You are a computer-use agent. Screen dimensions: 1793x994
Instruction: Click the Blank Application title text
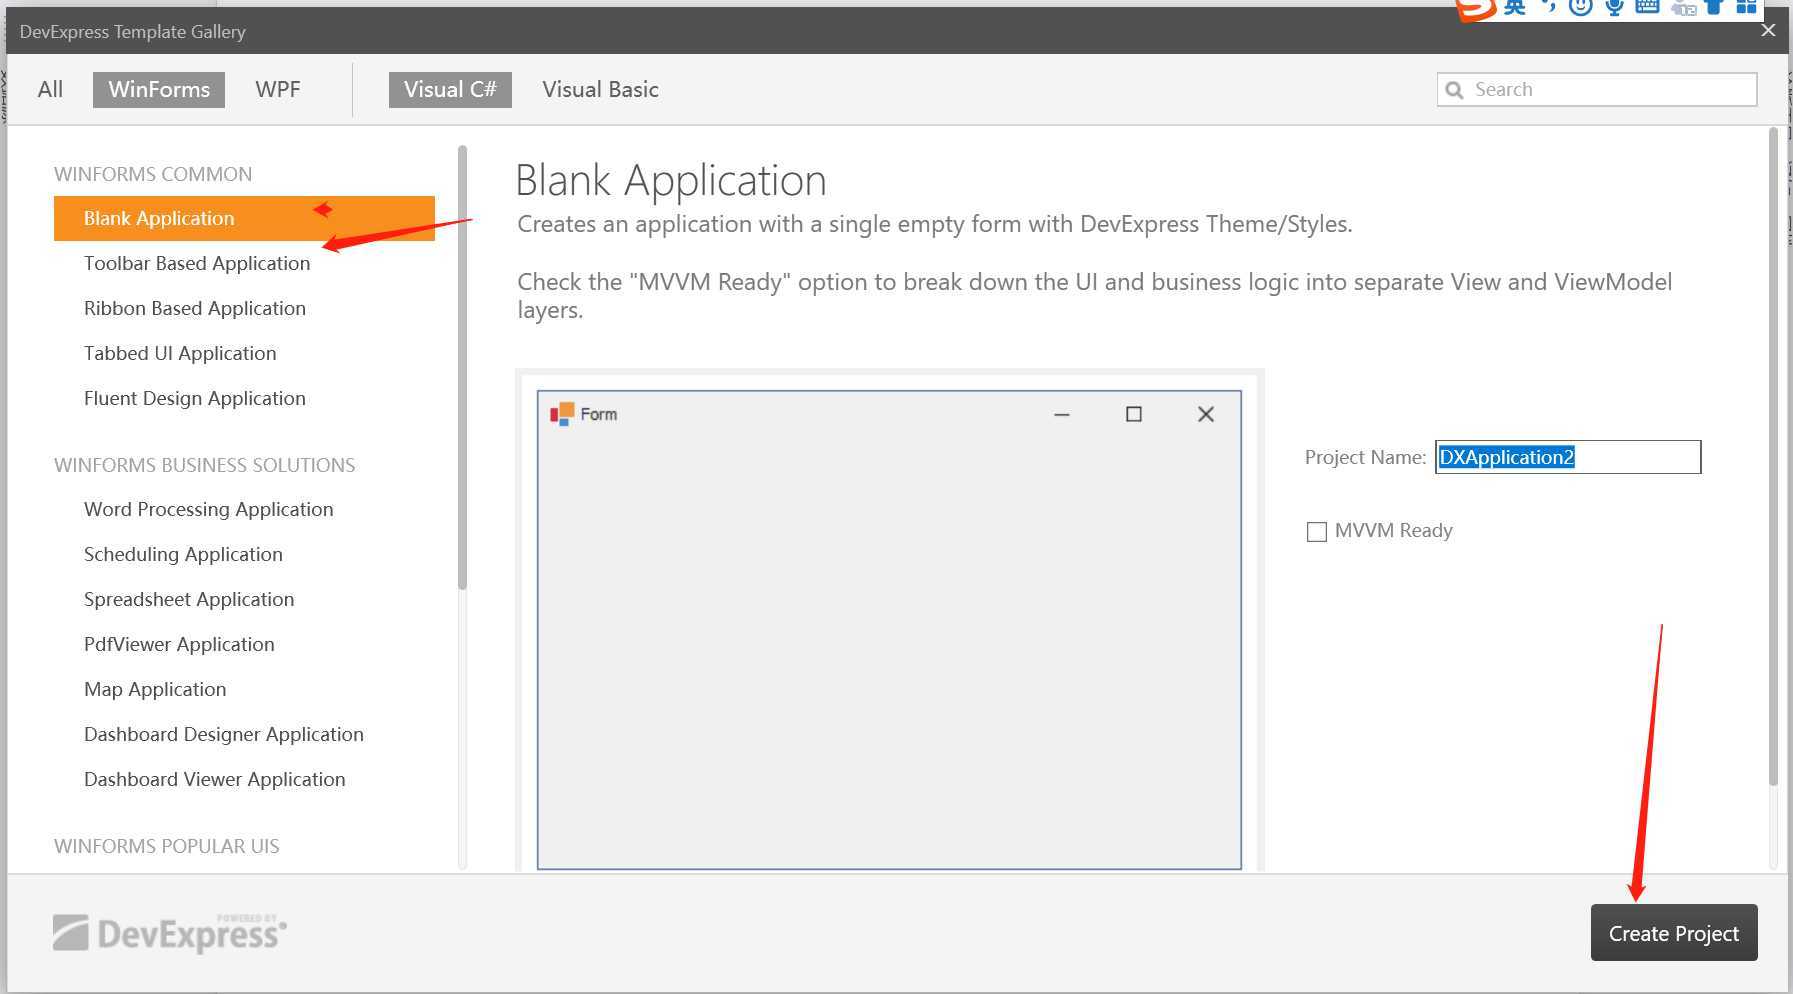click(x=671, y=181)
